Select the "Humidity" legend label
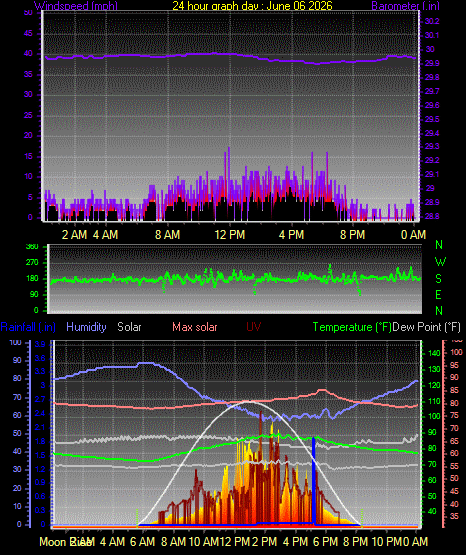 click(x=86, y=327)
